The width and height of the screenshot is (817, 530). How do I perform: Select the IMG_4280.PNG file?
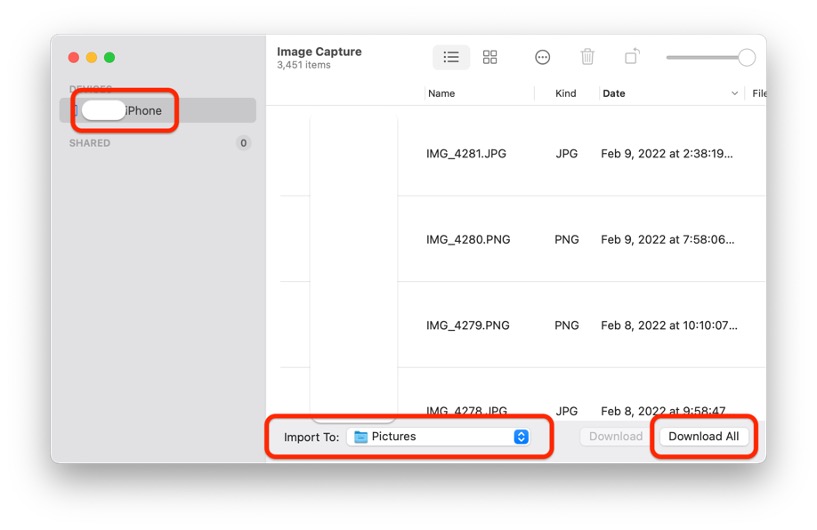[x=468, y=240]
